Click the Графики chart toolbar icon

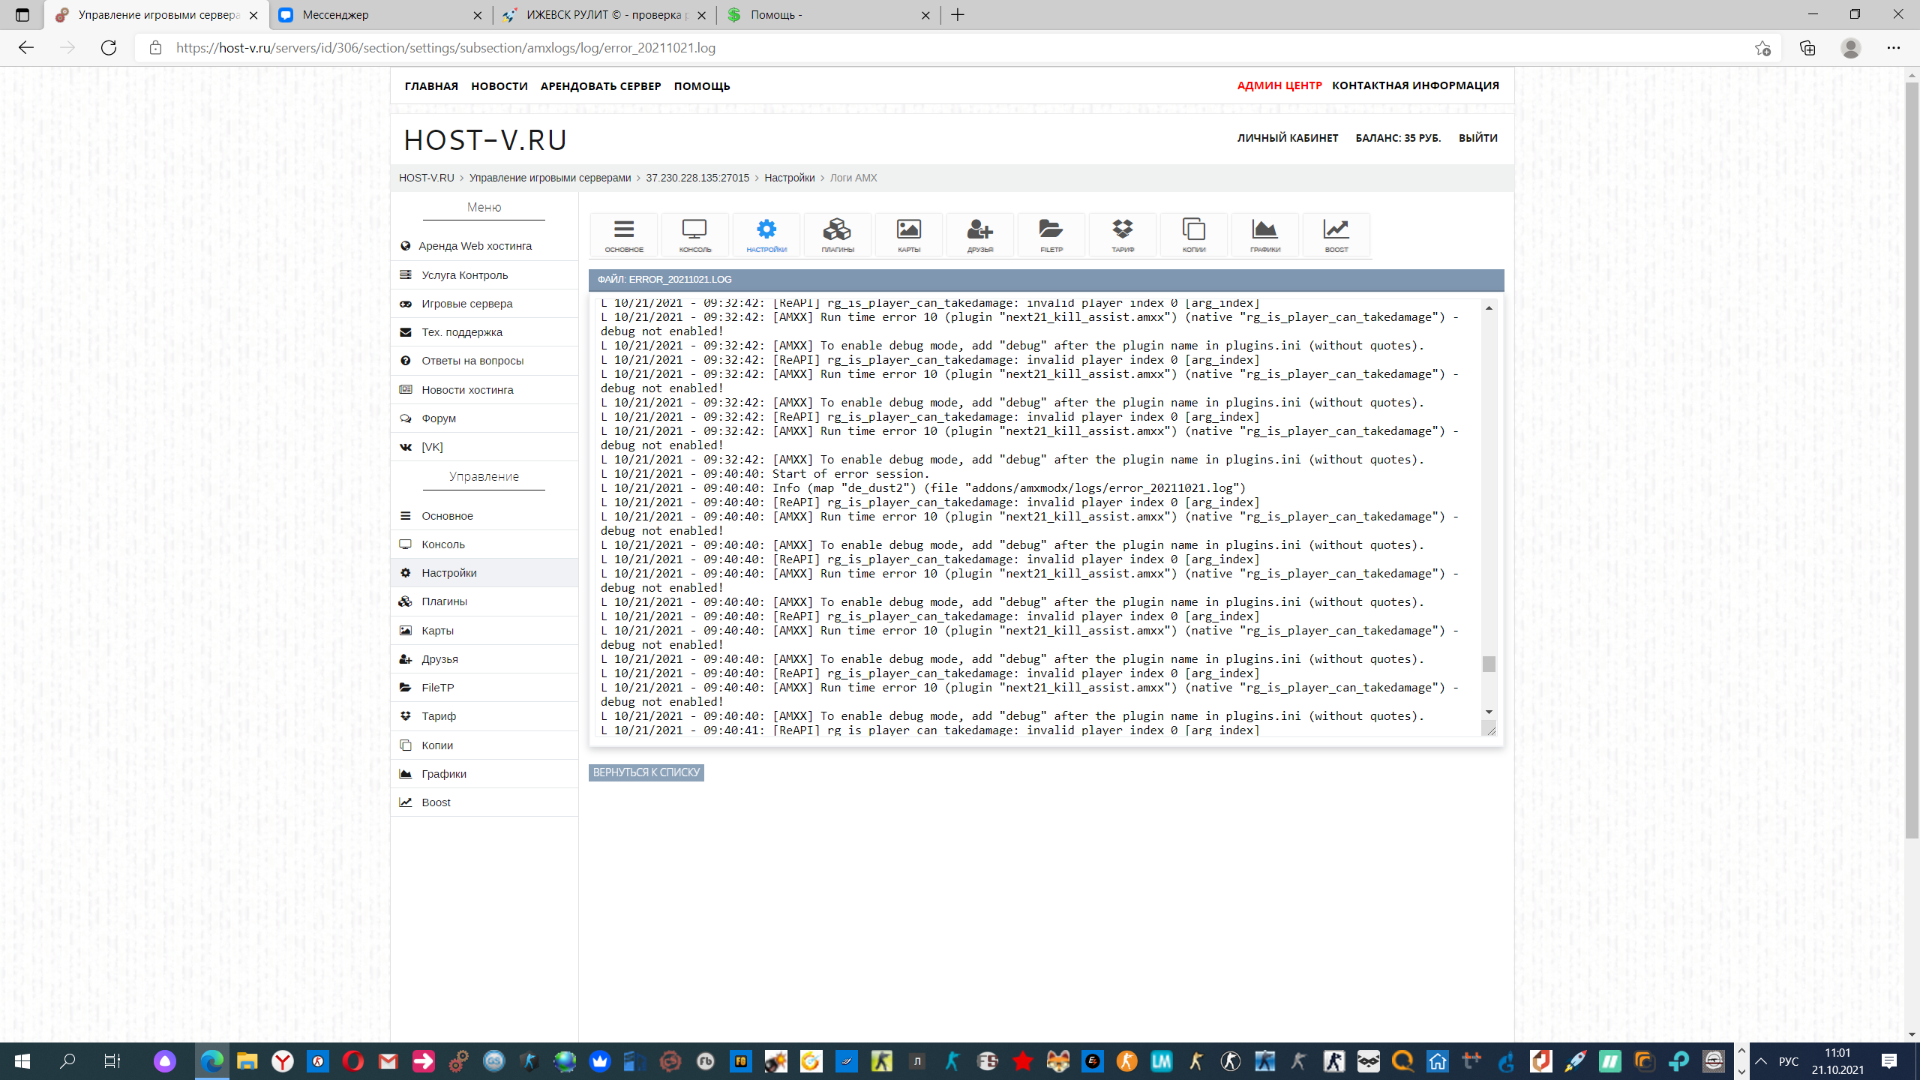click(x=1264, y=235)
